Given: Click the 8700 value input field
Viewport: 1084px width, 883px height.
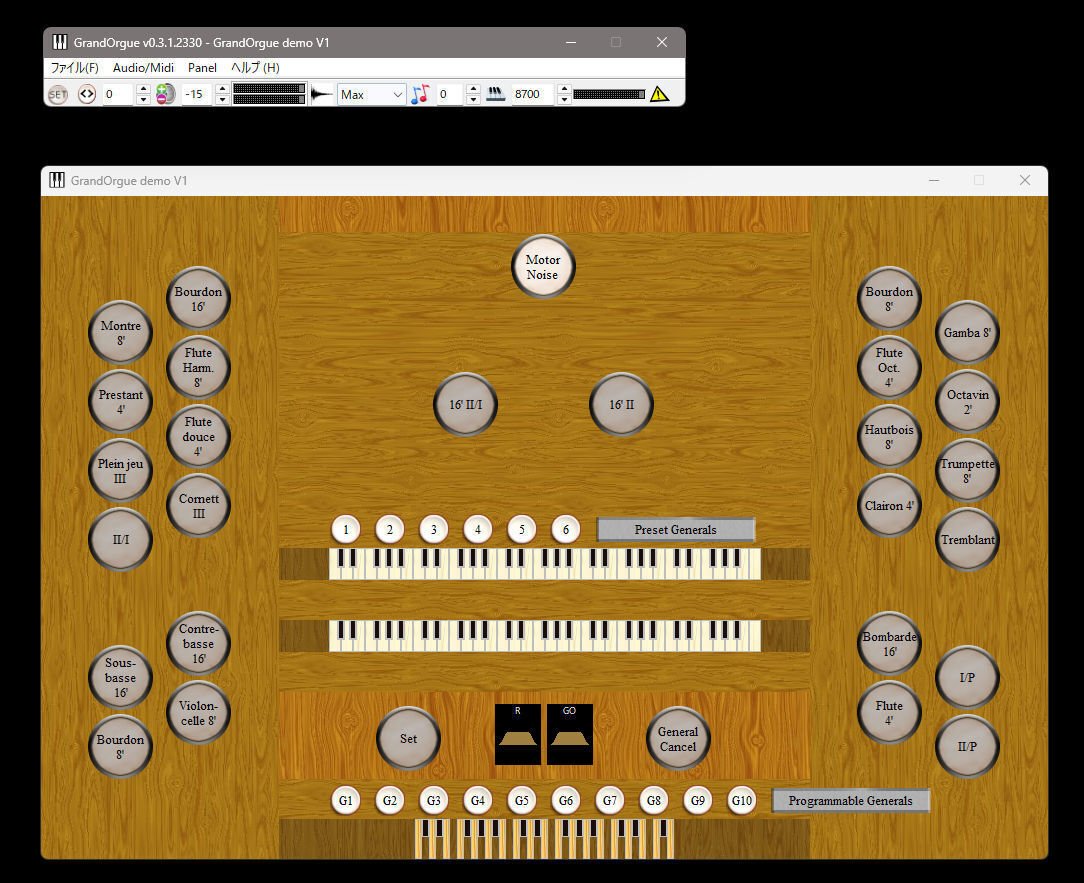Looking at the screenshot, I should tap(529, 93).
